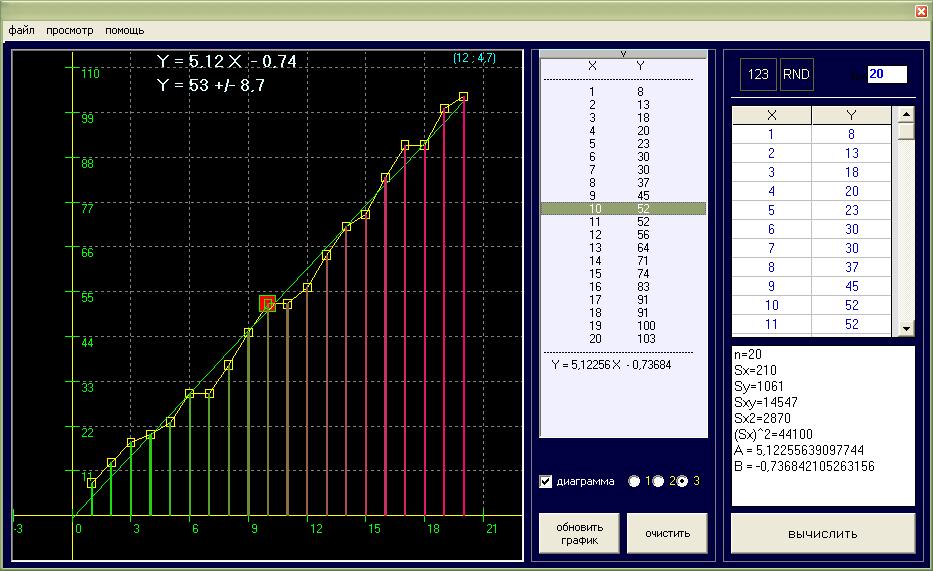This screenshot has height=571, width=933.
Task: Open the файл menu
Action: 21,30
